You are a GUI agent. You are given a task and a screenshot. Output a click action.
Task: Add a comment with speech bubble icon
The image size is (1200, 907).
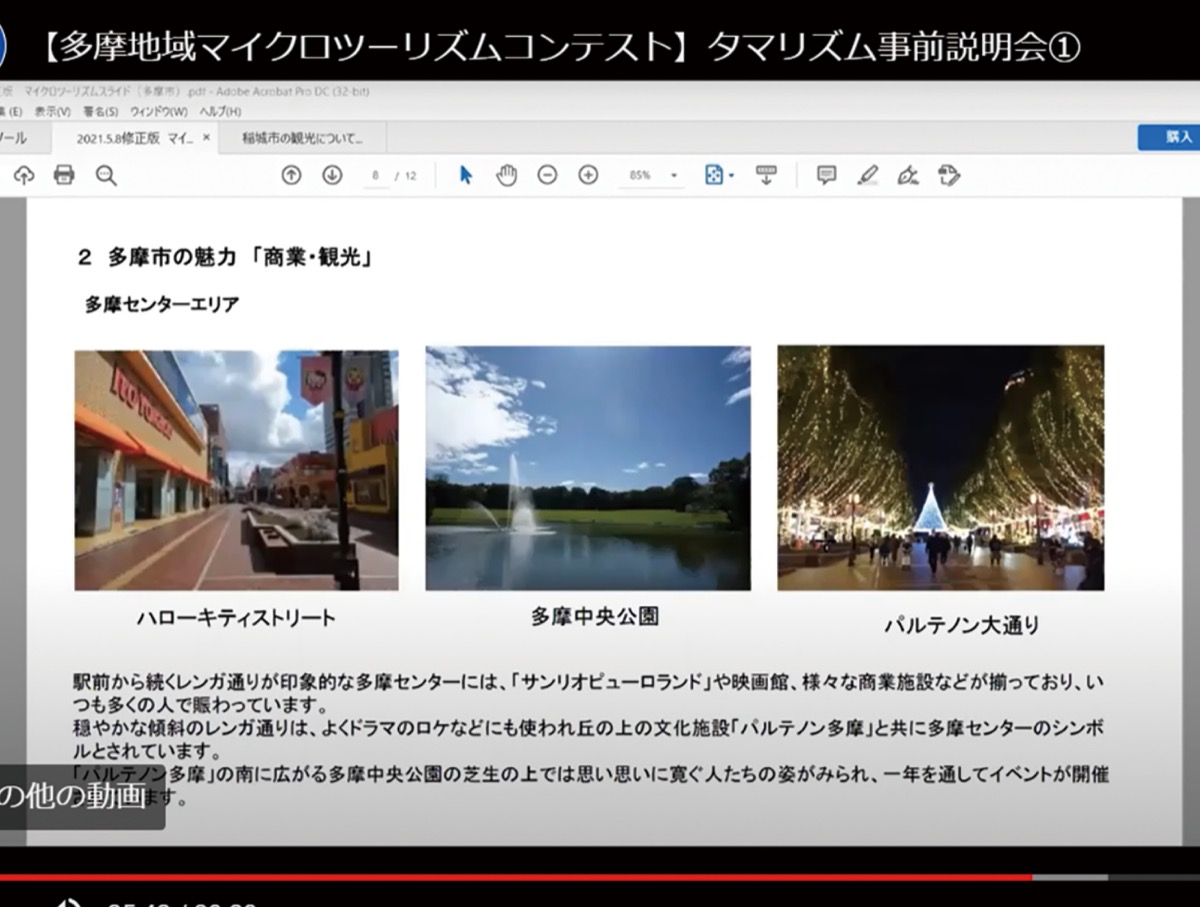826,175
